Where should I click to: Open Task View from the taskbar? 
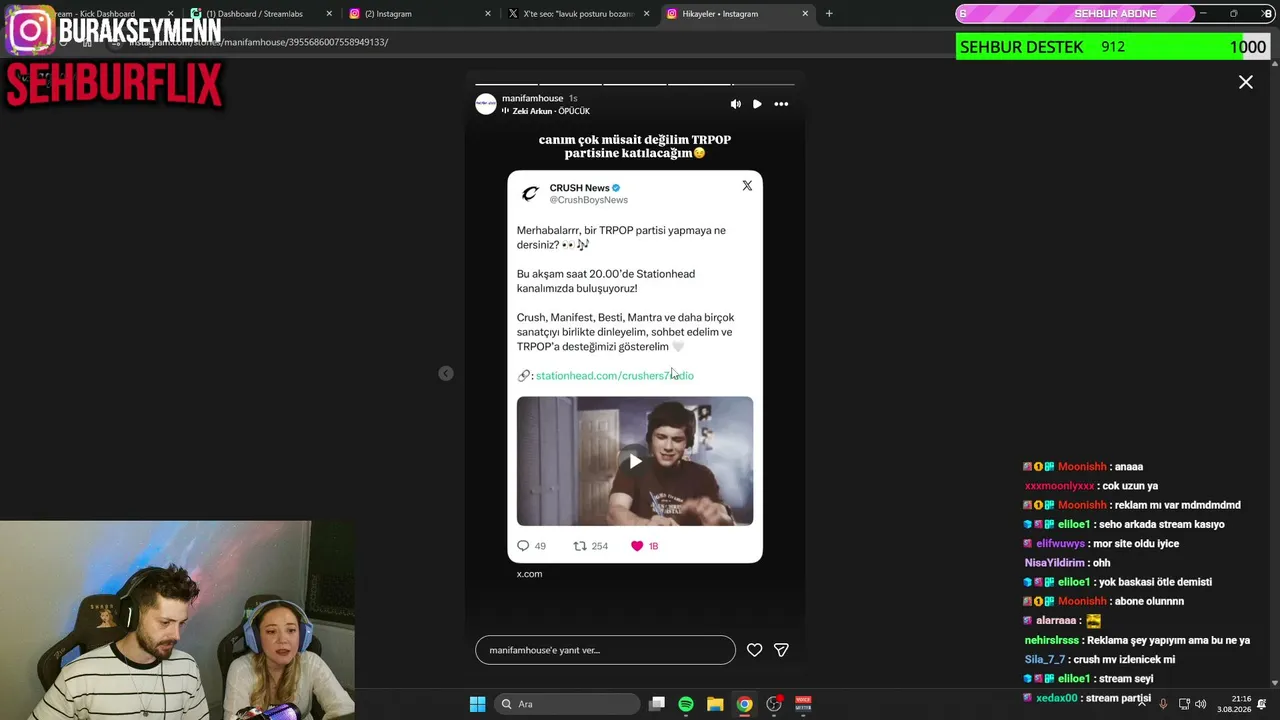[x=657, y=704]
